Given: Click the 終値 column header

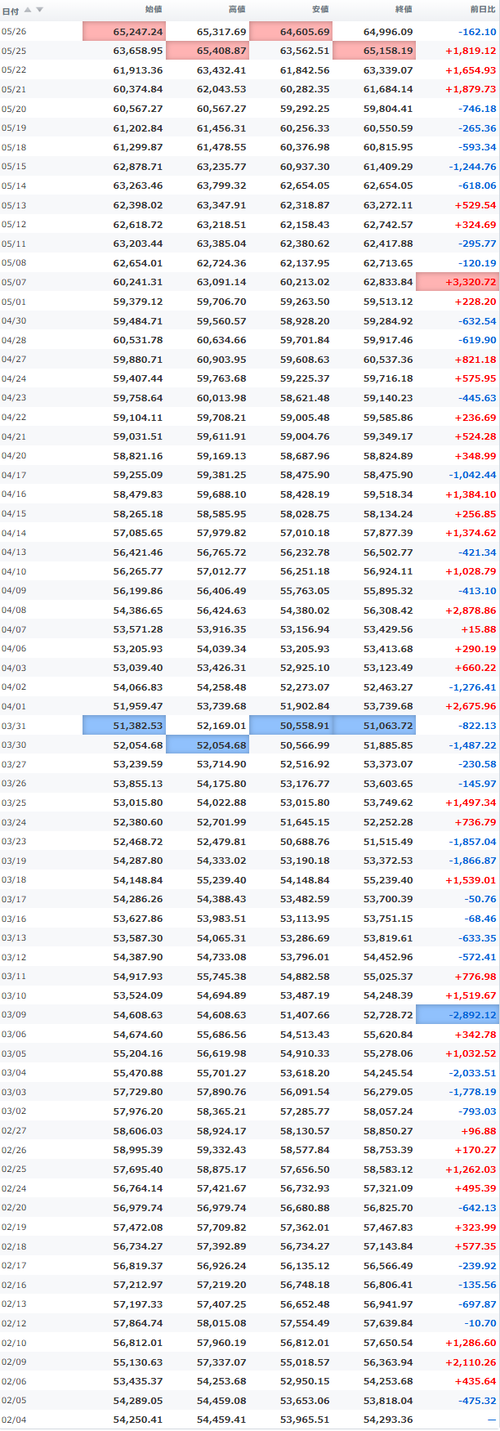Looking at the screenshot, I should [x=403, y=9].
